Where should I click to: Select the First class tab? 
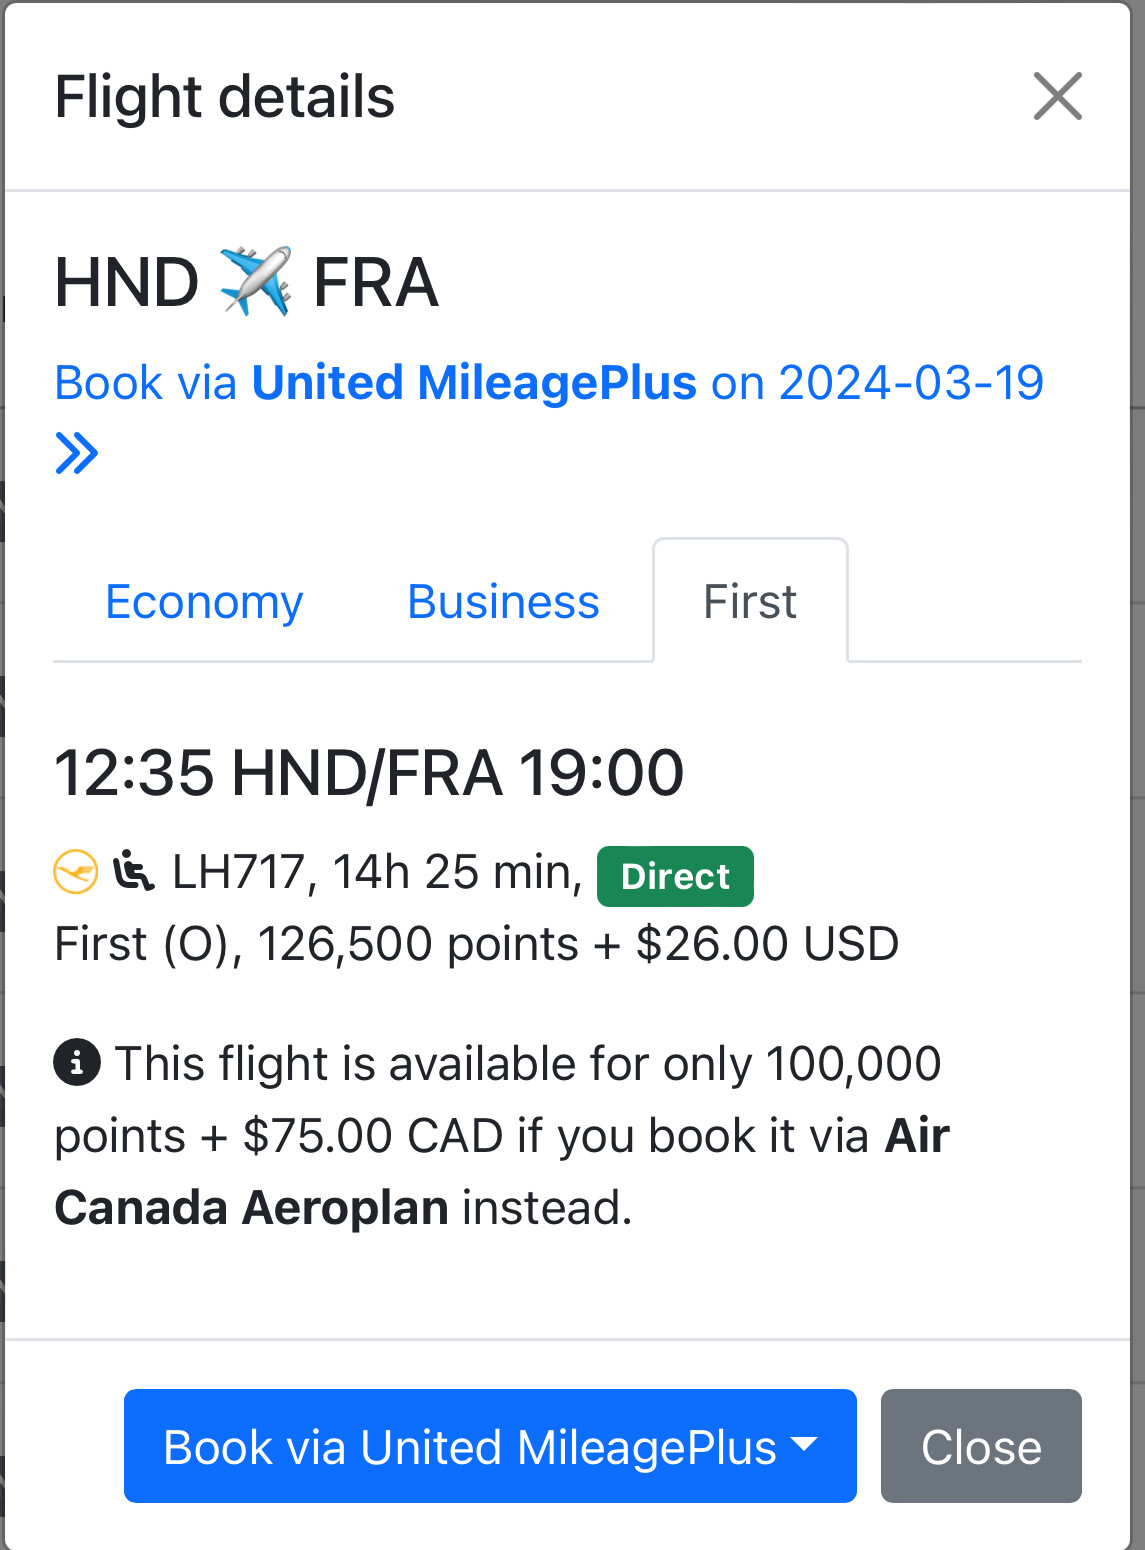coord(750,602)
